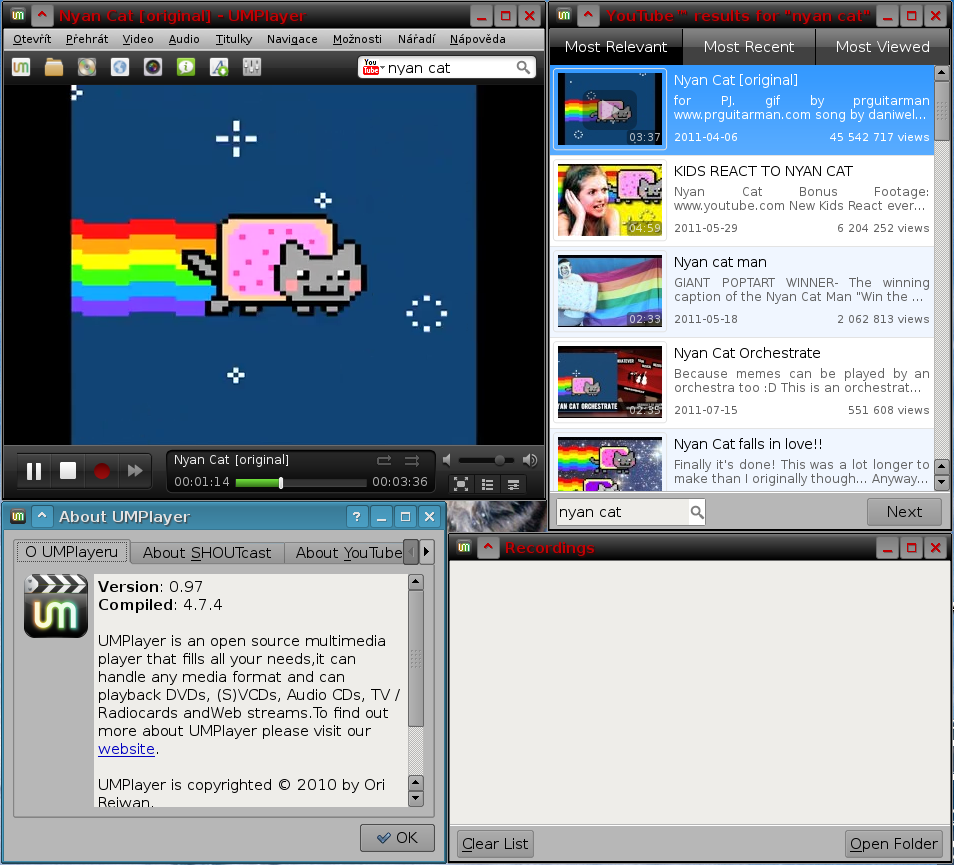Pause playback of Nyan Cat
The height and width of the screenshot is (865, 954).
pyautogui.click(x=34, y=471)
